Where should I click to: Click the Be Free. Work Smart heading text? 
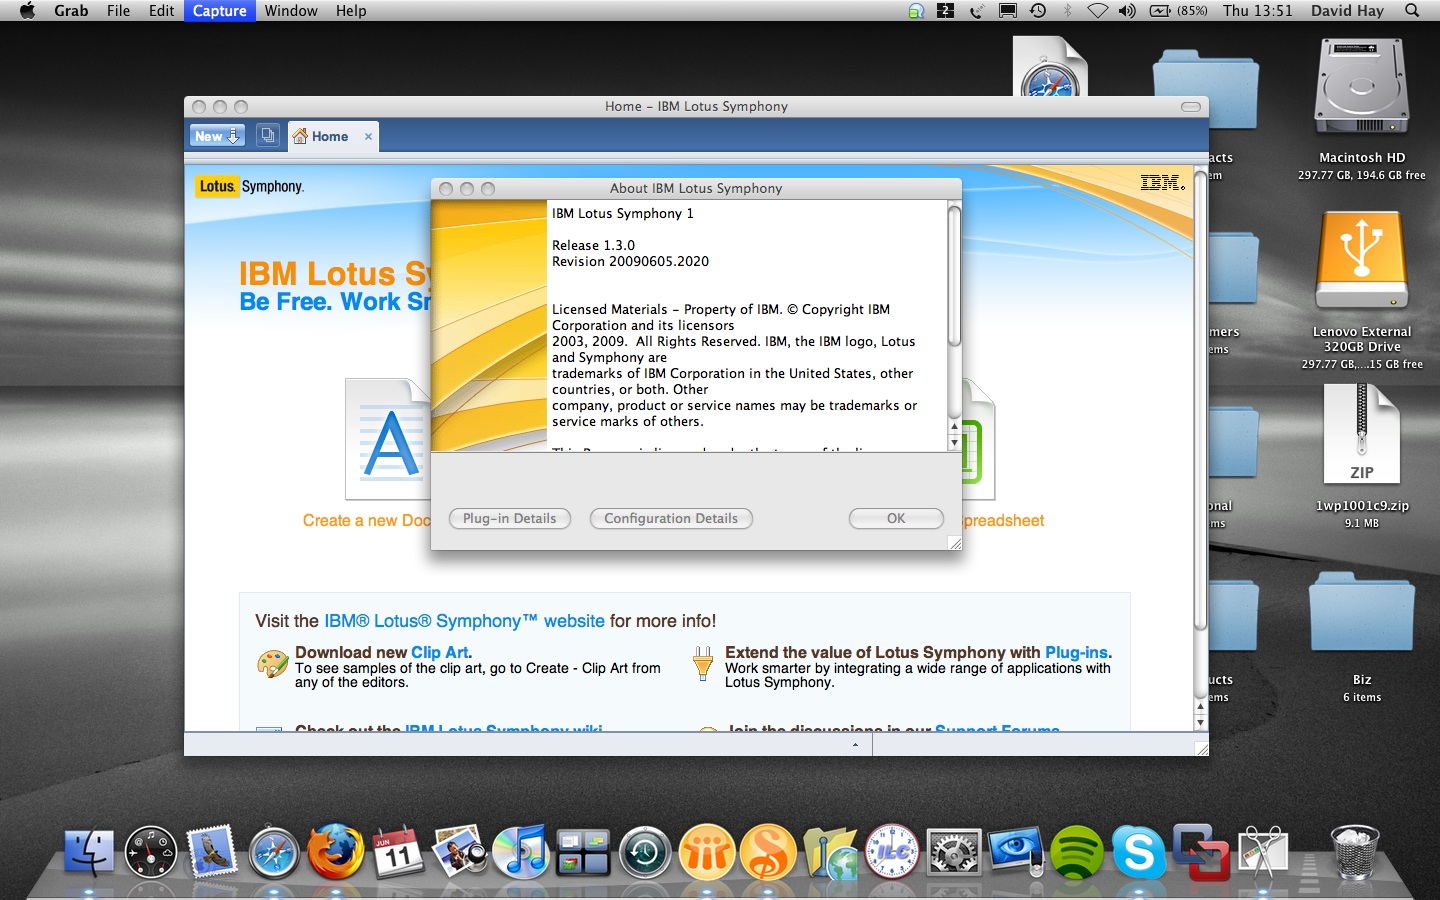[335, 301]
